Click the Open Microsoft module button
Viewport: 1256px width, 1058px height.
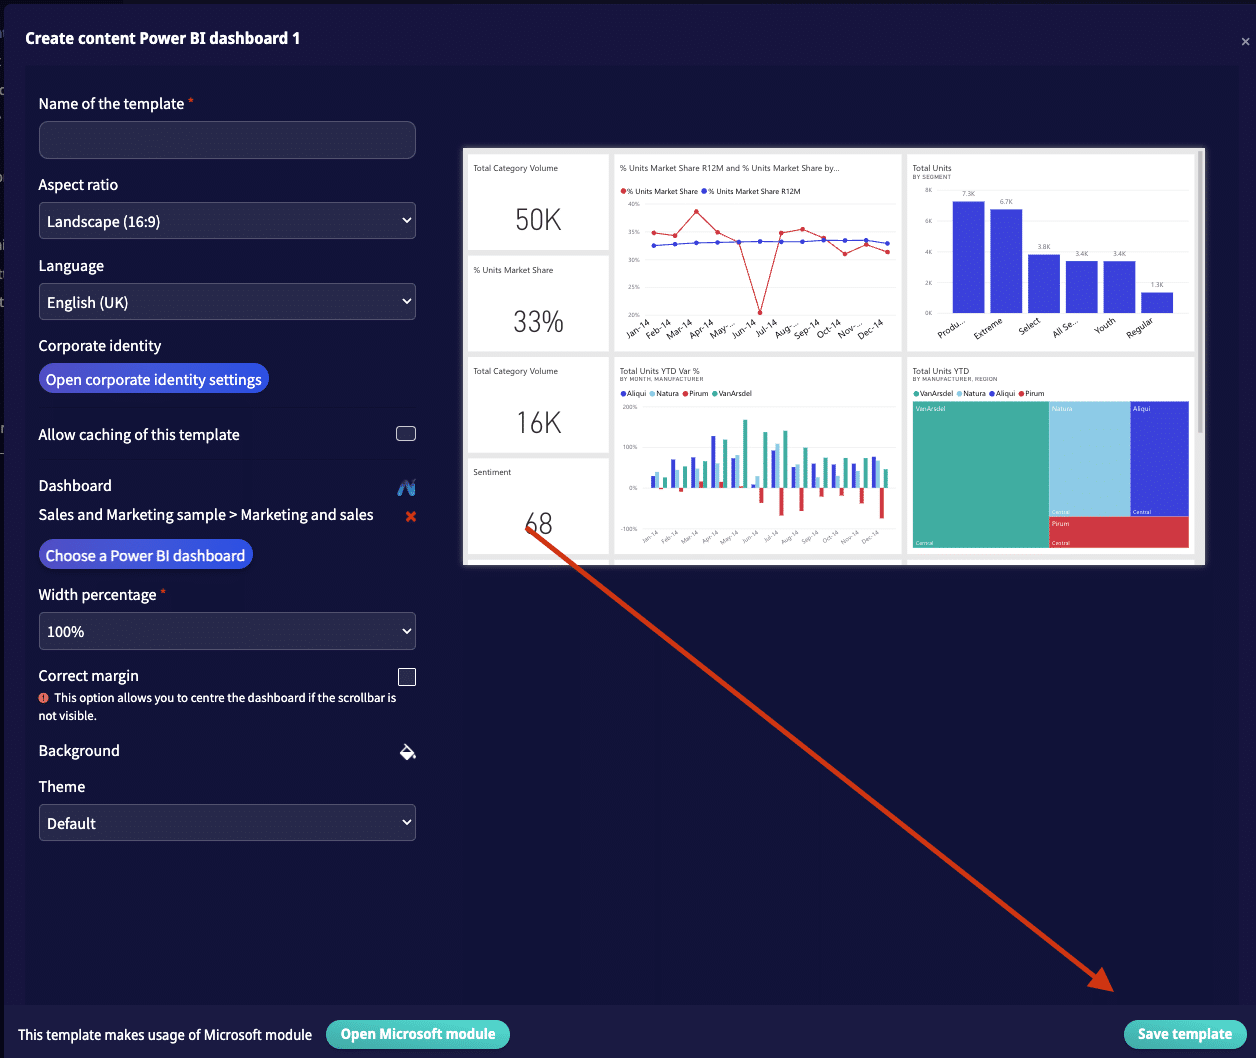pyautogui.click(x=418, y=1034)
